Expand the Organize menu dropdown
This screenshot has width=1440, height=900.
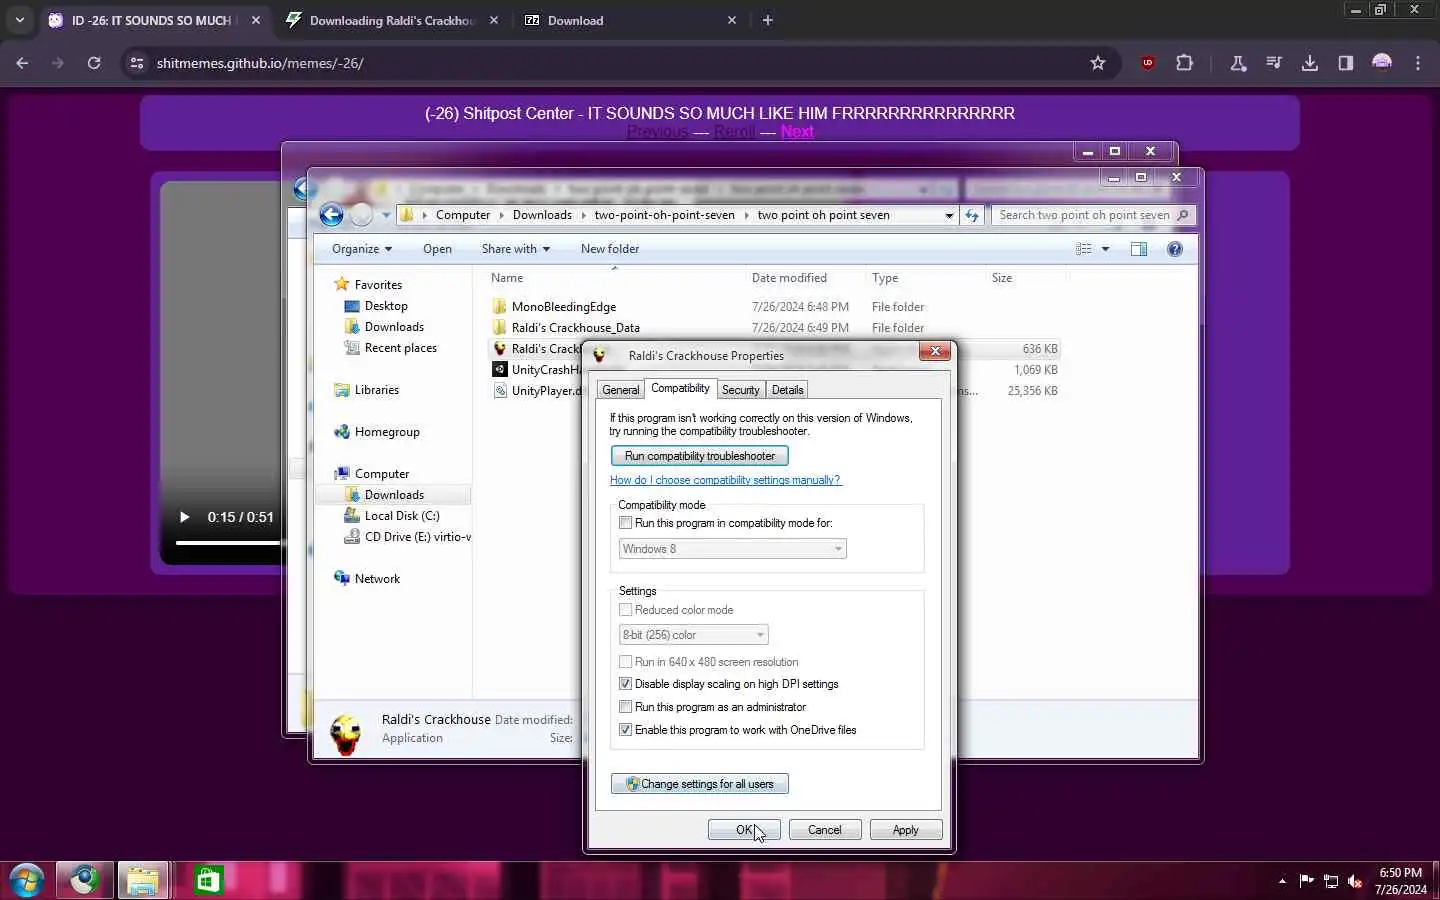pyautogui.click(x=361, y=249)
